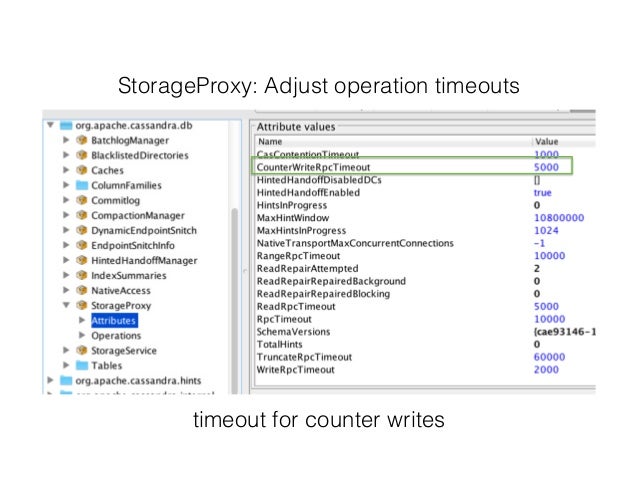Screen dimensions: 638x479
Task: Expand the Attributes node arrow
Action: coord(82,320)
